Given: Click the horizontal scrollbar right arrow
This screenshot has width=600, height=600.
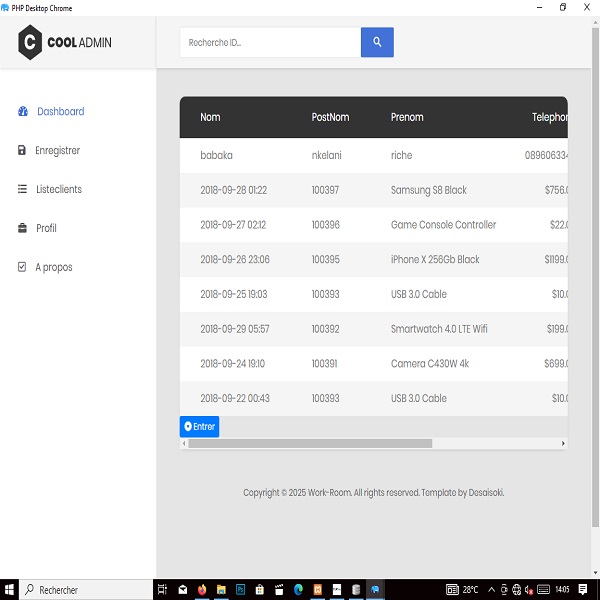Looking at the screenshot, I should click(x=562, y=443).
